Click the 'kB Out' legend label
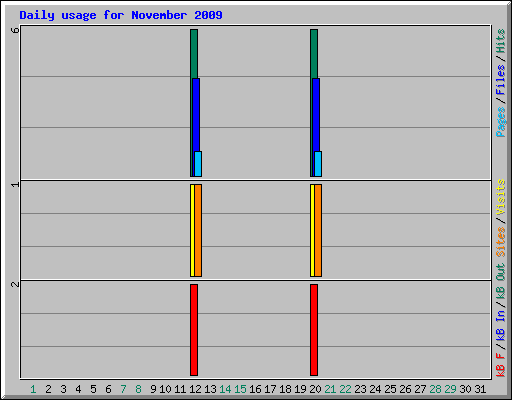Image resolution: width=512 pixels, height=400 pixels. 501,282
